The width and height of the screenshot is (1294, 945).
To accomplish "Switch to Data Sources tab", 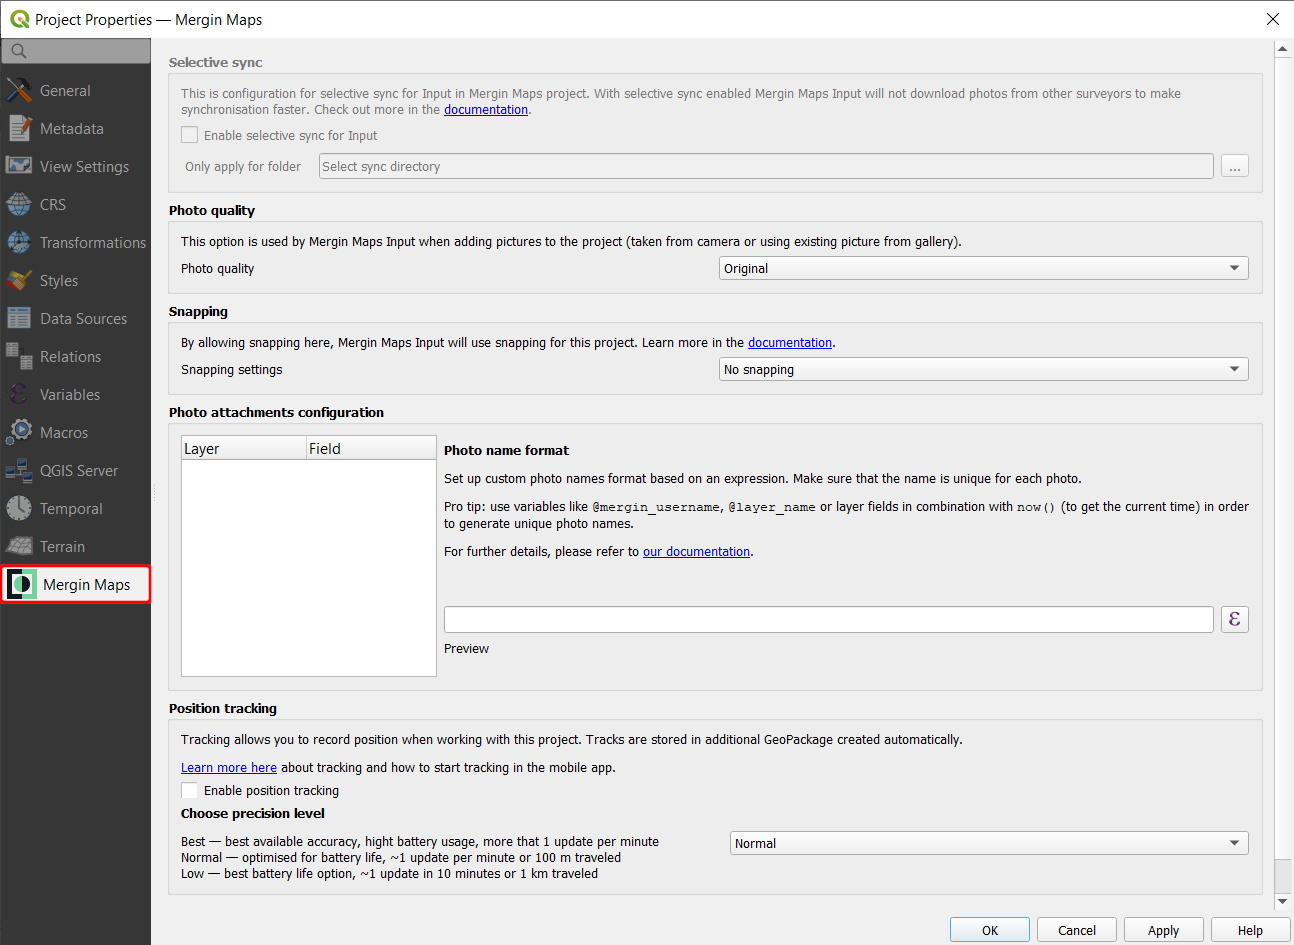I will pyautogui.click(x=76, y=318).
